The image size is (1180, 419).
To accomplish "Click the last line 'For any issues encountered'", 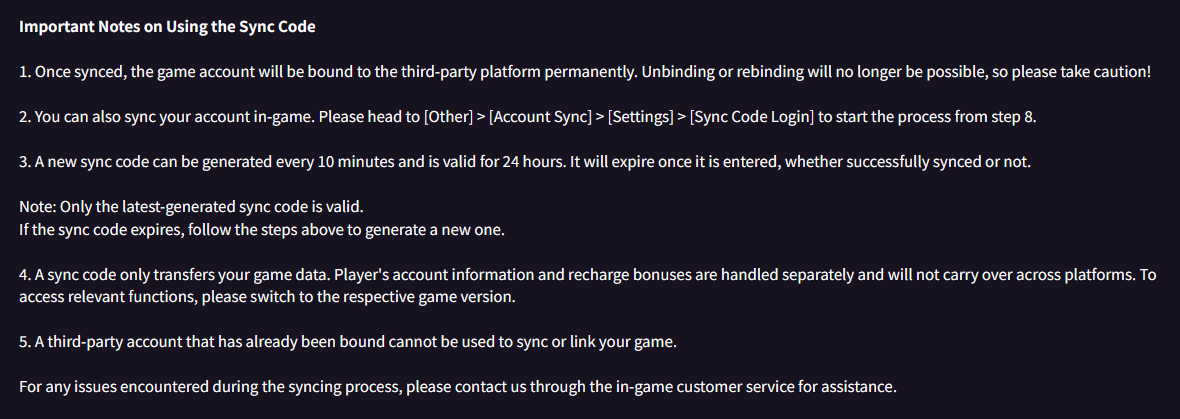I will 458,387.
